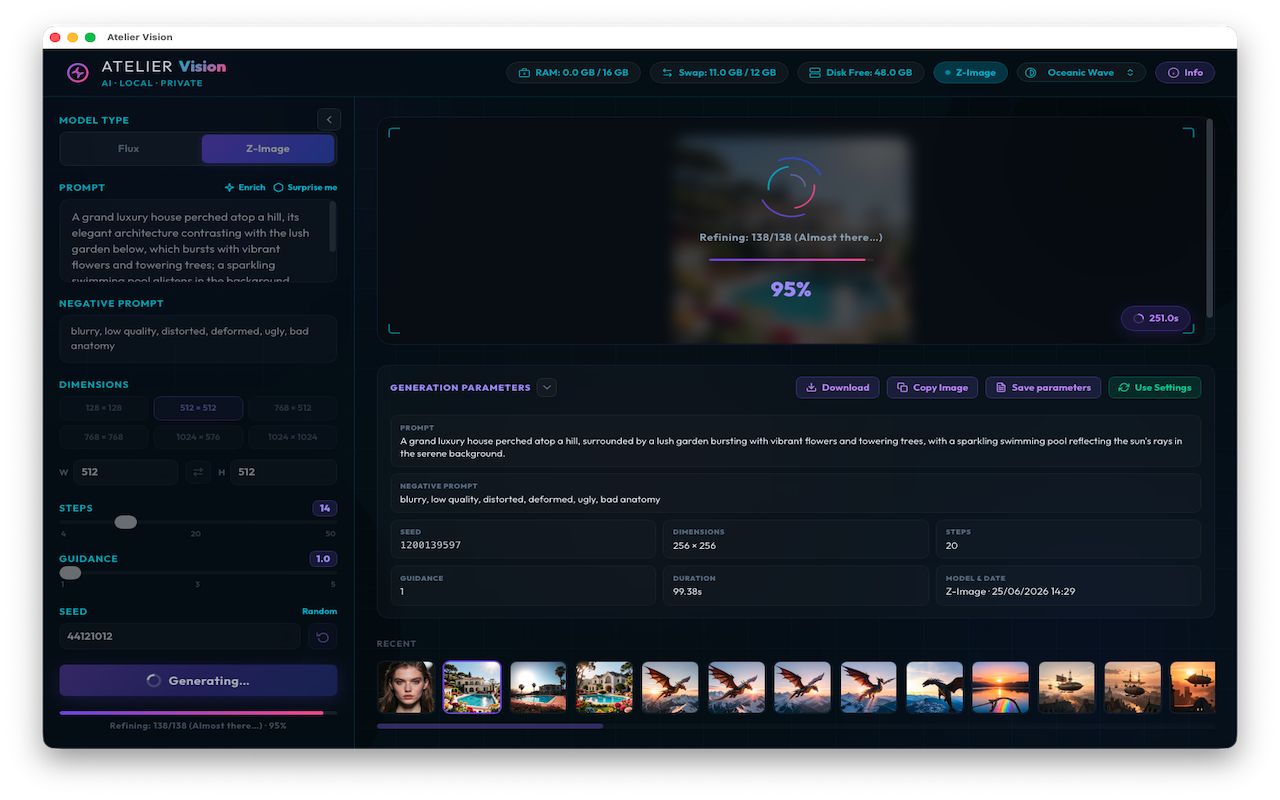Open the rainbow sunset thumbnail in Recent
The image size is (1280, 800).
coord(1000,687)
